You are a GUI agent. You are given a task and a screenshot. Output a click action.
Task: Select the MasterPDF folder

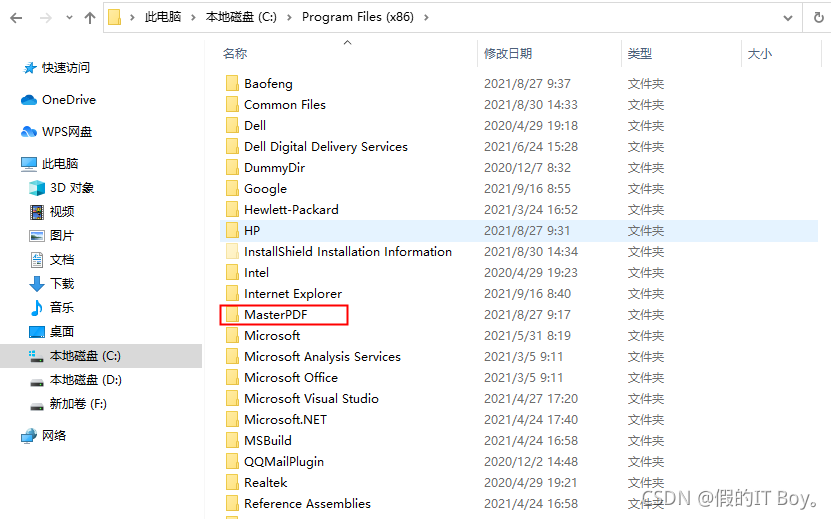click(x=276, y=315)
